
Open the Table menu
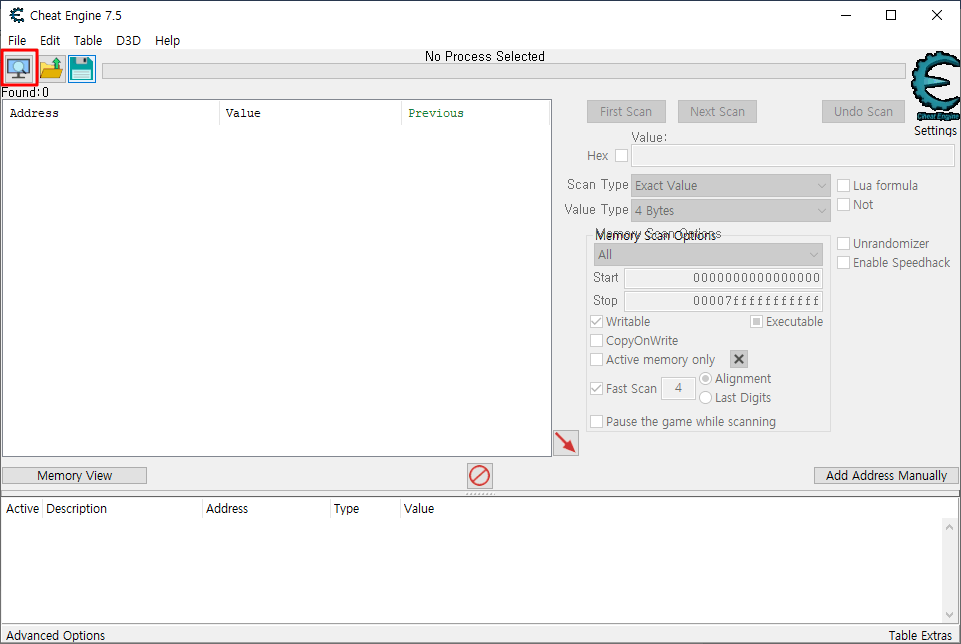pyautogui.click(x=88, y=40)
